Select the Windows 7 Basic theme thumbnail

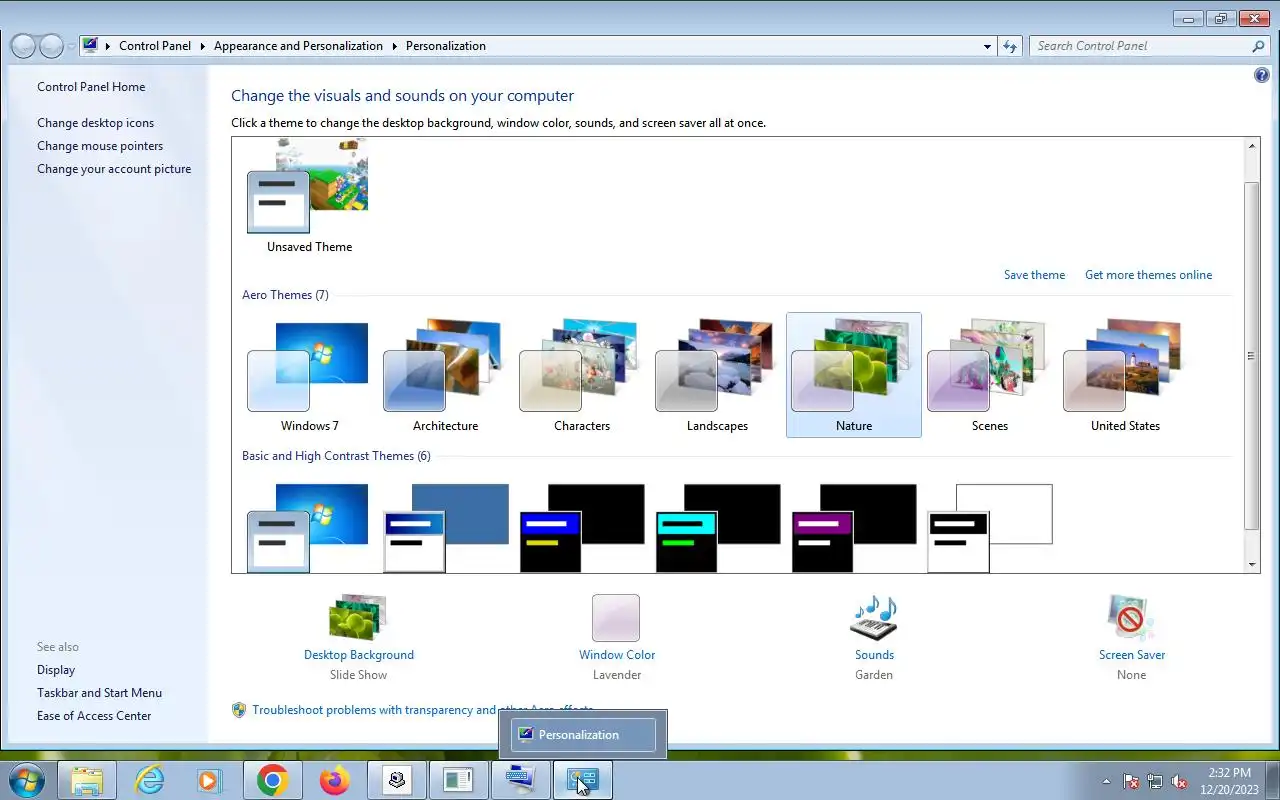(x=309, y=528)
